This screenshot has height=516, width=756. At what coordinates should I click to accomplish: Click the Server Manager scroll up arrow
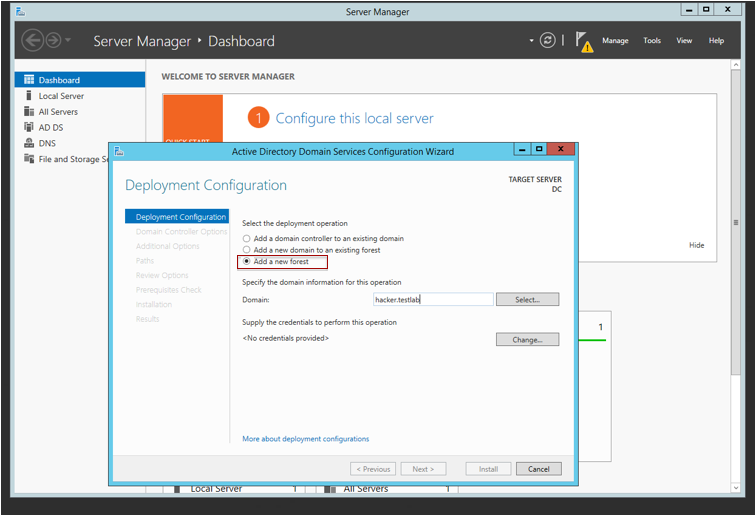coord(735,65)
